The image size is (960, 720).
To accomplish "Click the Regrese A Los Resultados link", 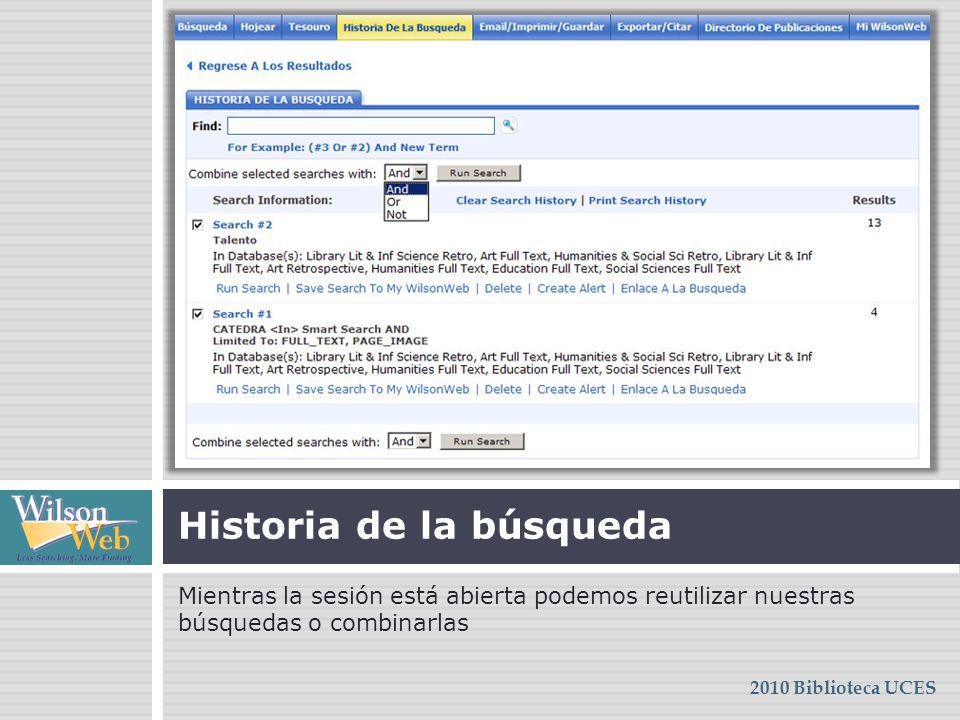I will 275,66.
